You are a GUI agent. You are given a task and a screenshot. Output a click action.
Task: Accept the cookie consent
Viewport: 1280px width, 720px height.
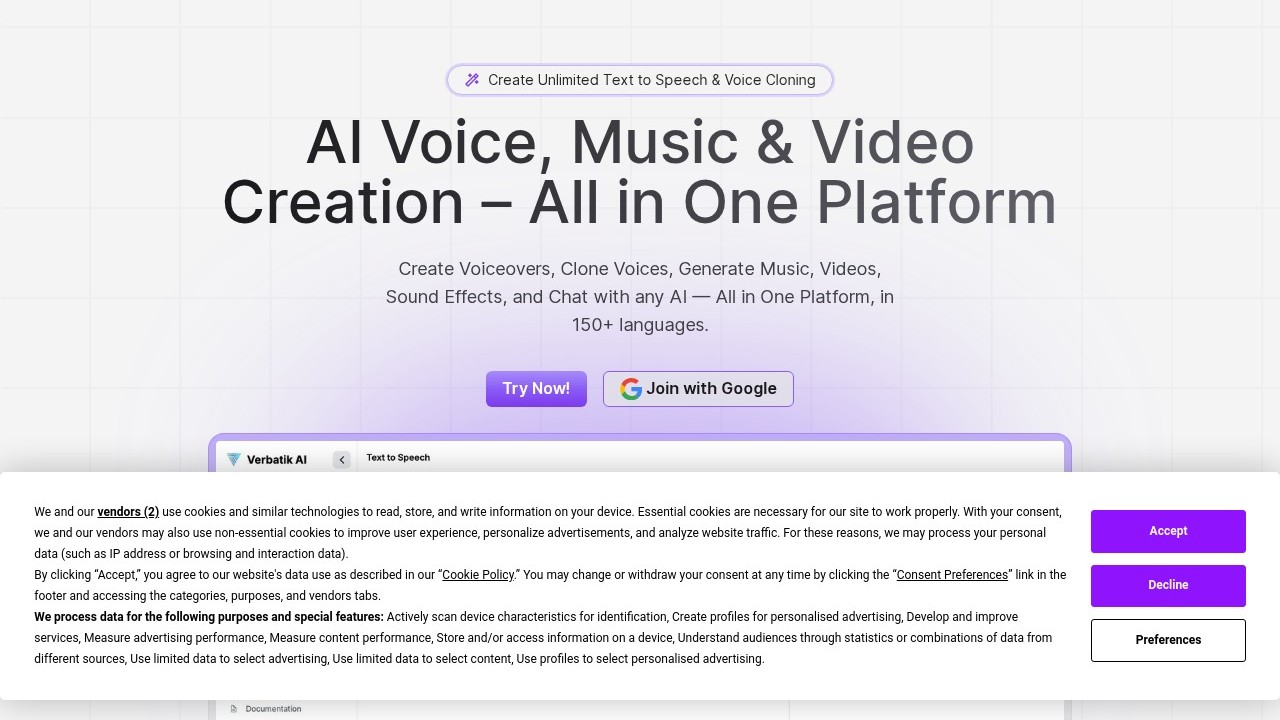(x=1168, y=531)
